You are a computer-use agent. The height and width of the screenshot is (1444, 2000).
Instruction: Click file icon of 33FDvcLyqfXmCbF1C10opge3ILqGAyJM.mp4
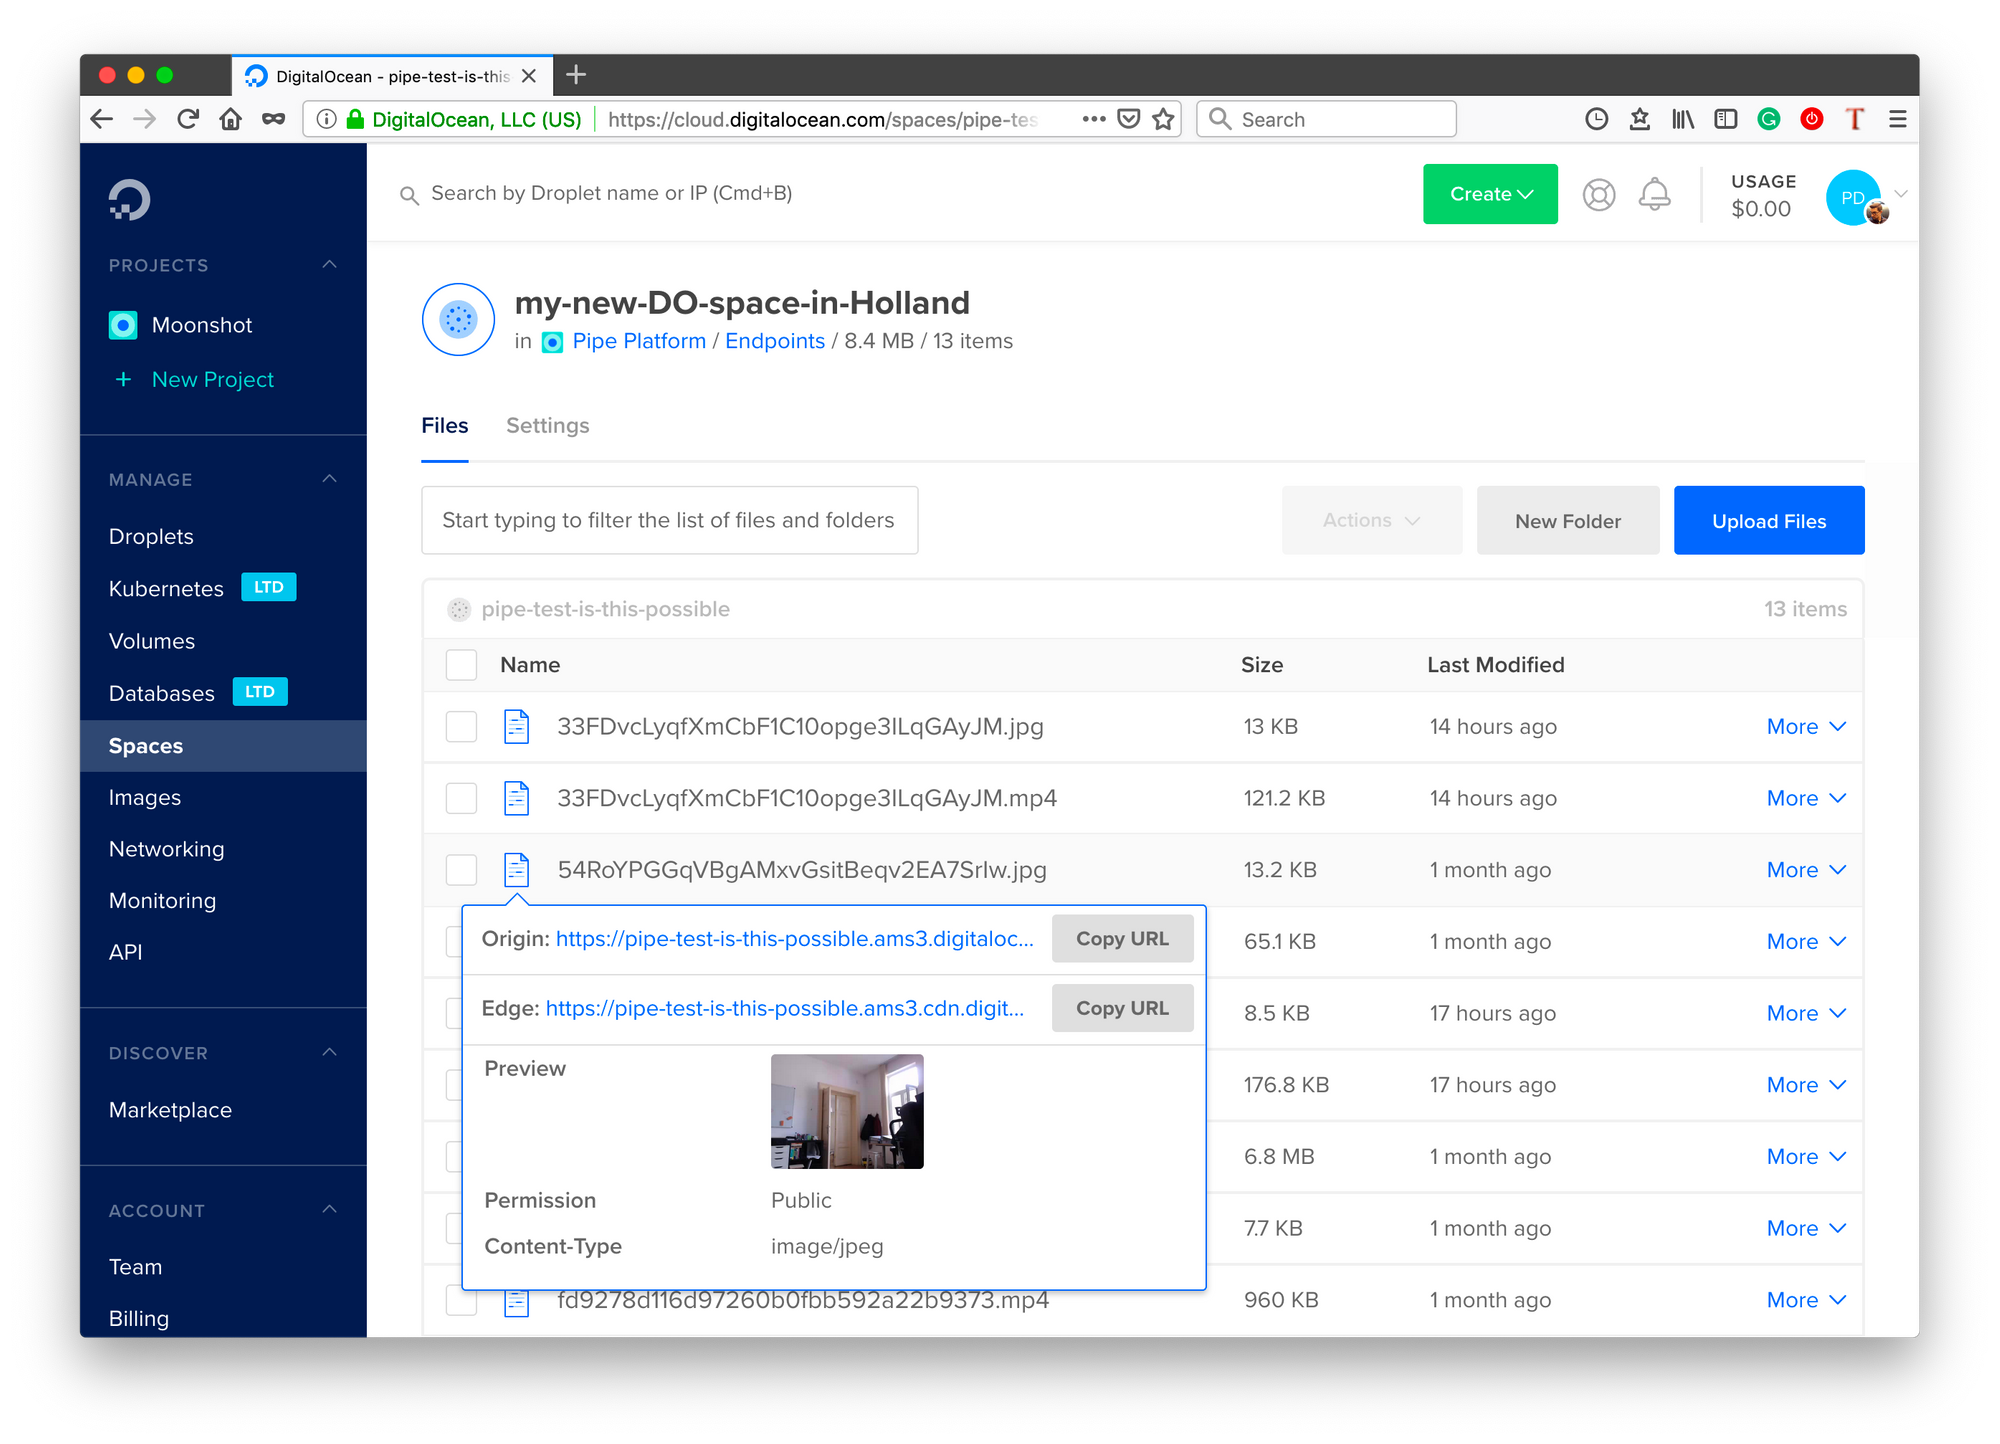click(x=516, y=798)
